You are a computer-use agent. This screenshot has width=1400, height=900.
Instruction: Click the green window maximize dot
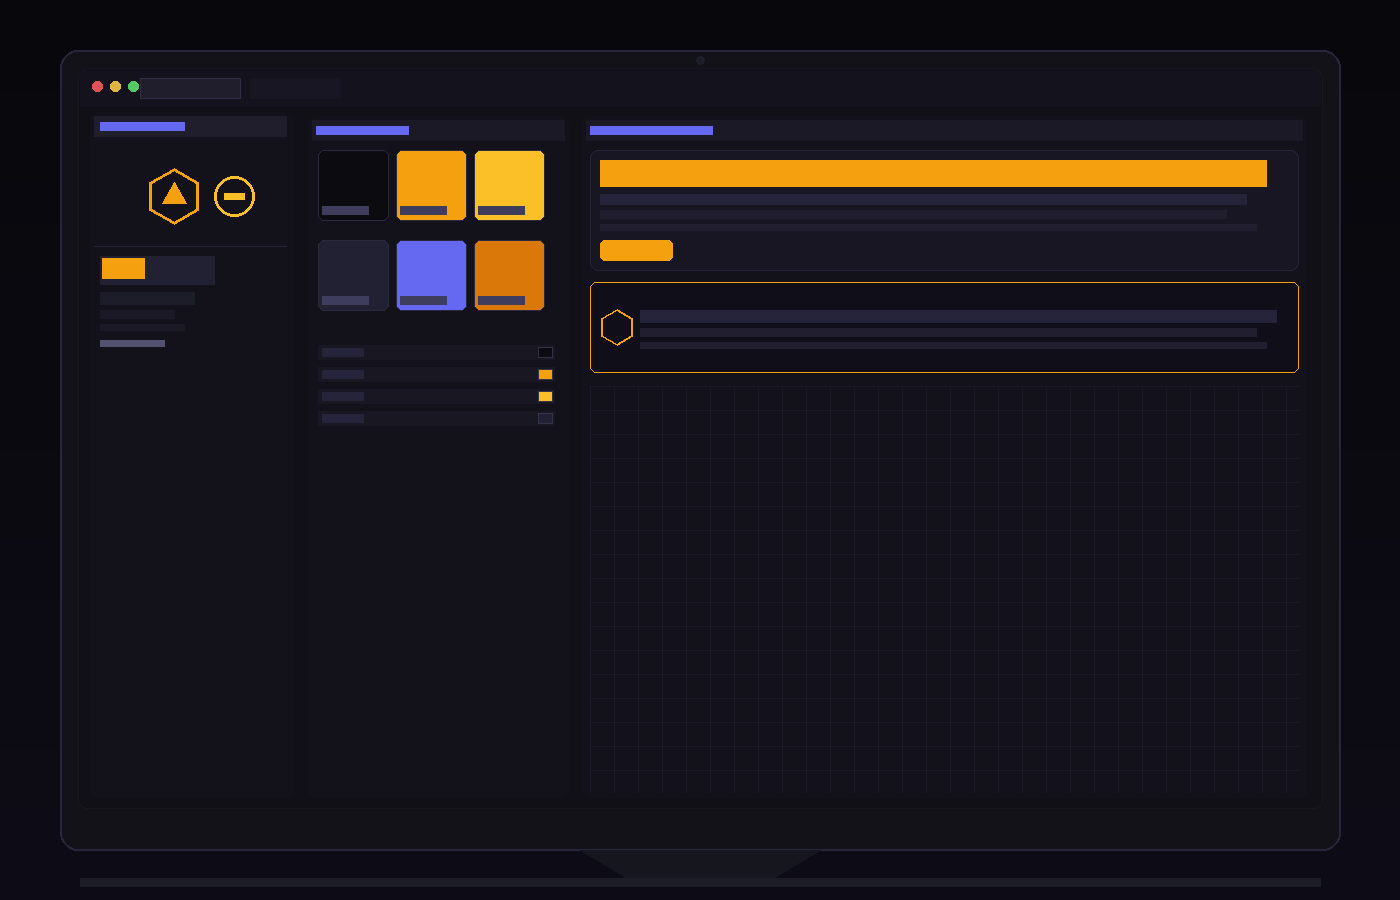tap(133, 87)
